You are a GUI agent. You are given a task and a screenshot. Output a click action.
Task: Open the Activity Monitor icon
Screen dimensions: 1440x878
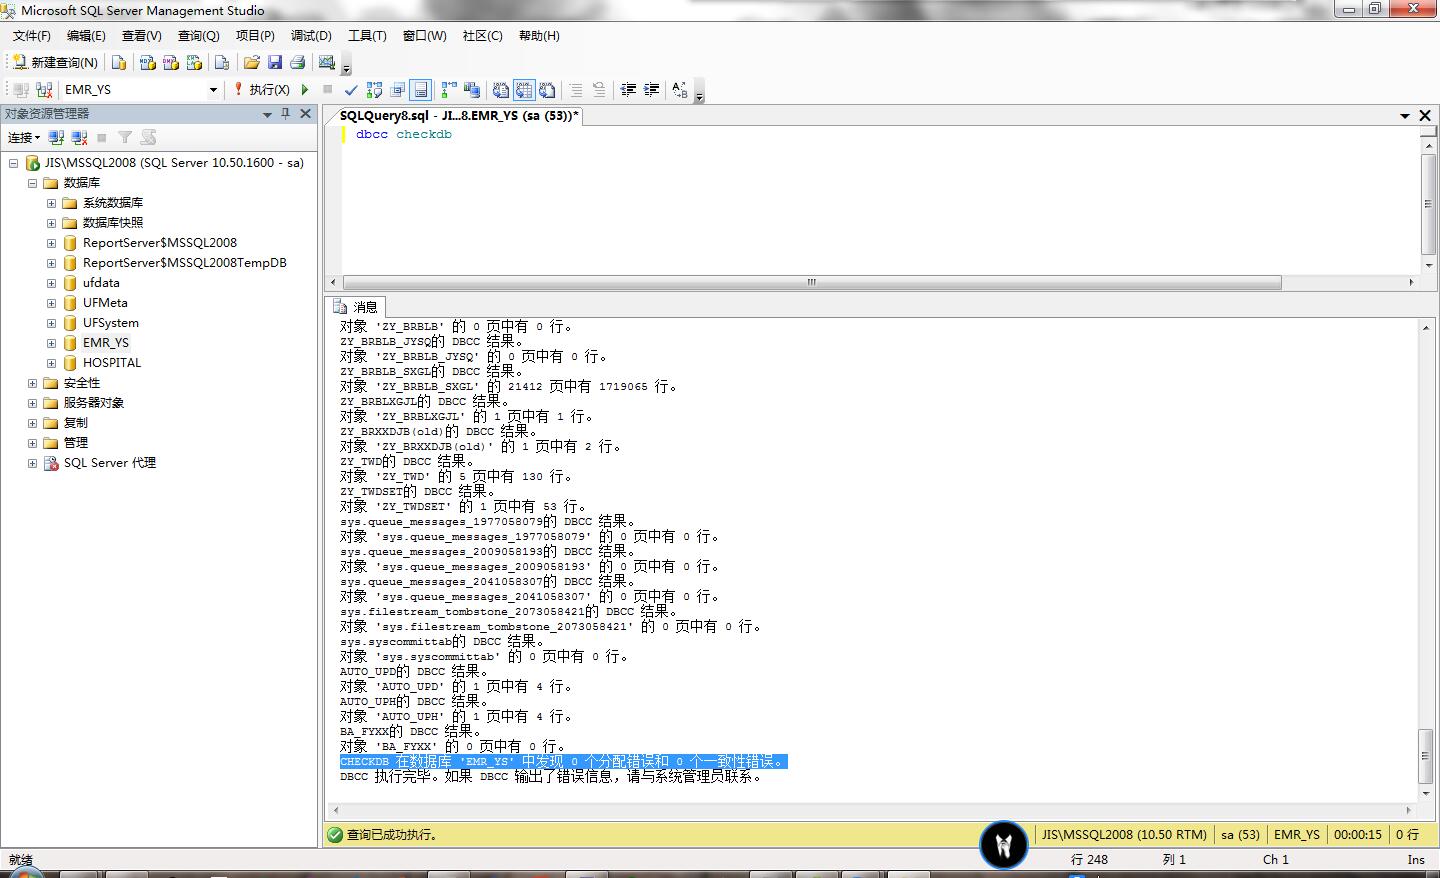[326, 62]
